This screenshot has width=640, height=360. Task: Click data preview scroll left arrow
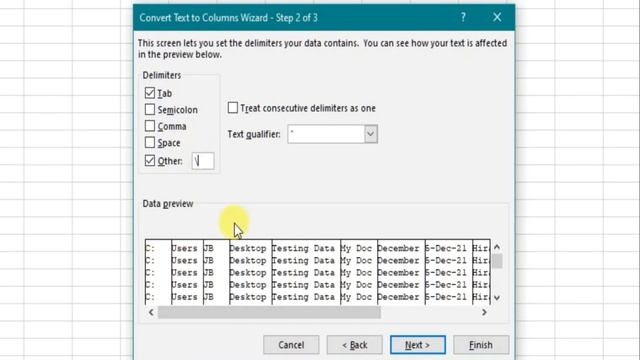point(151,312)
